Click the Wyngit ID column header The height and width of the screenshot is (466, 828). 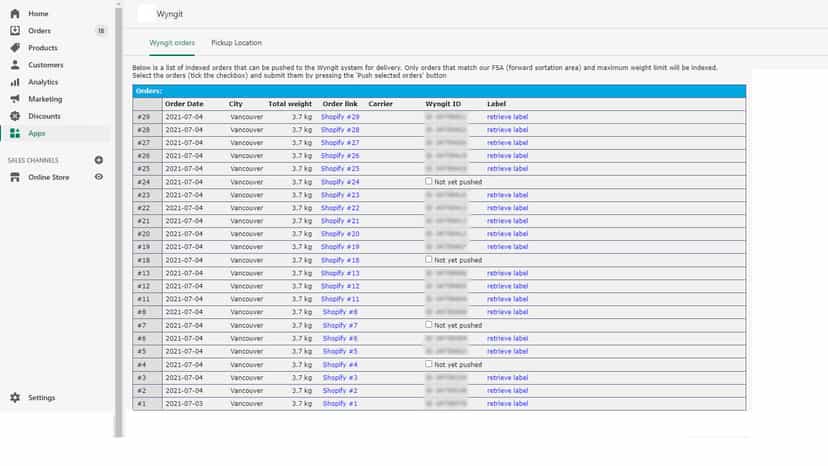pyautogui.click(x=443, y=104)
